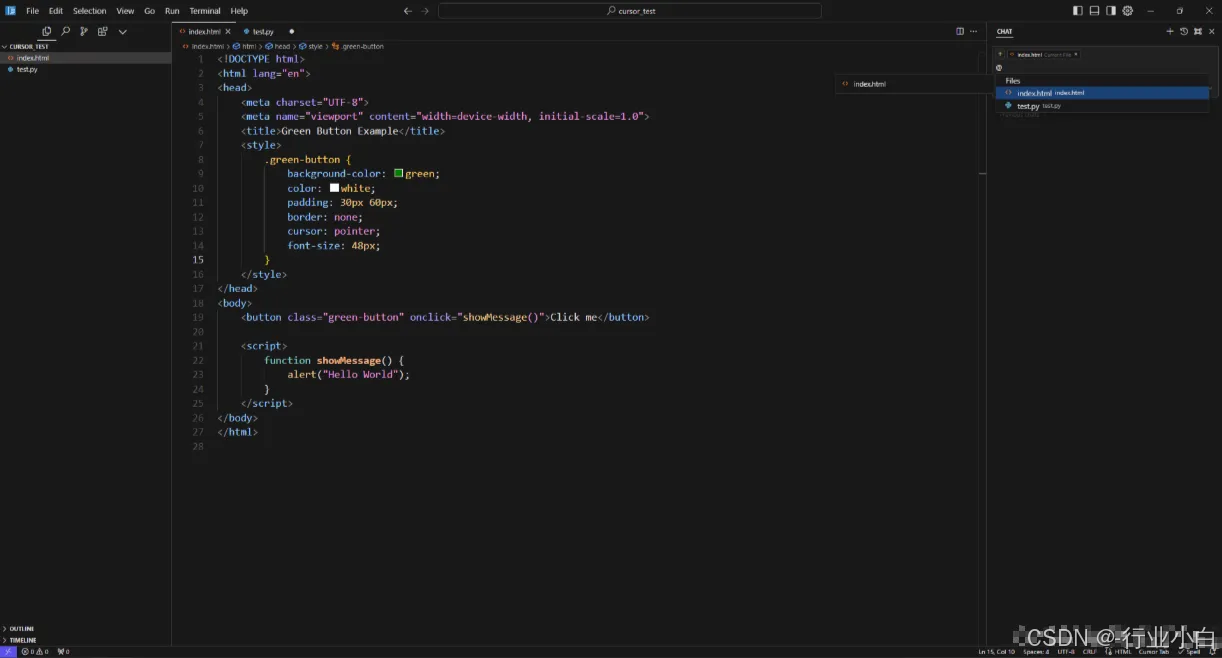Switch to the test.py editor tab
This screenshot has width=1222, height=658.
(263, 31)
